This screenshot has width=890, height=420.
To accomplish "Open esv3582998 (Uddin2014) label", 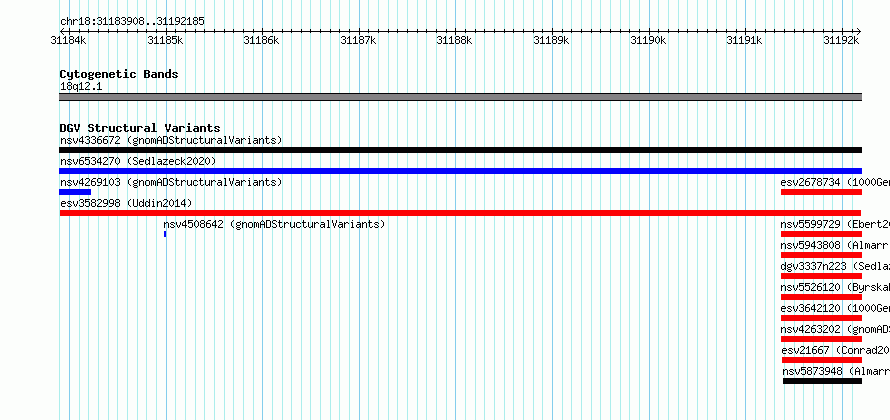I will pos(126,203).
